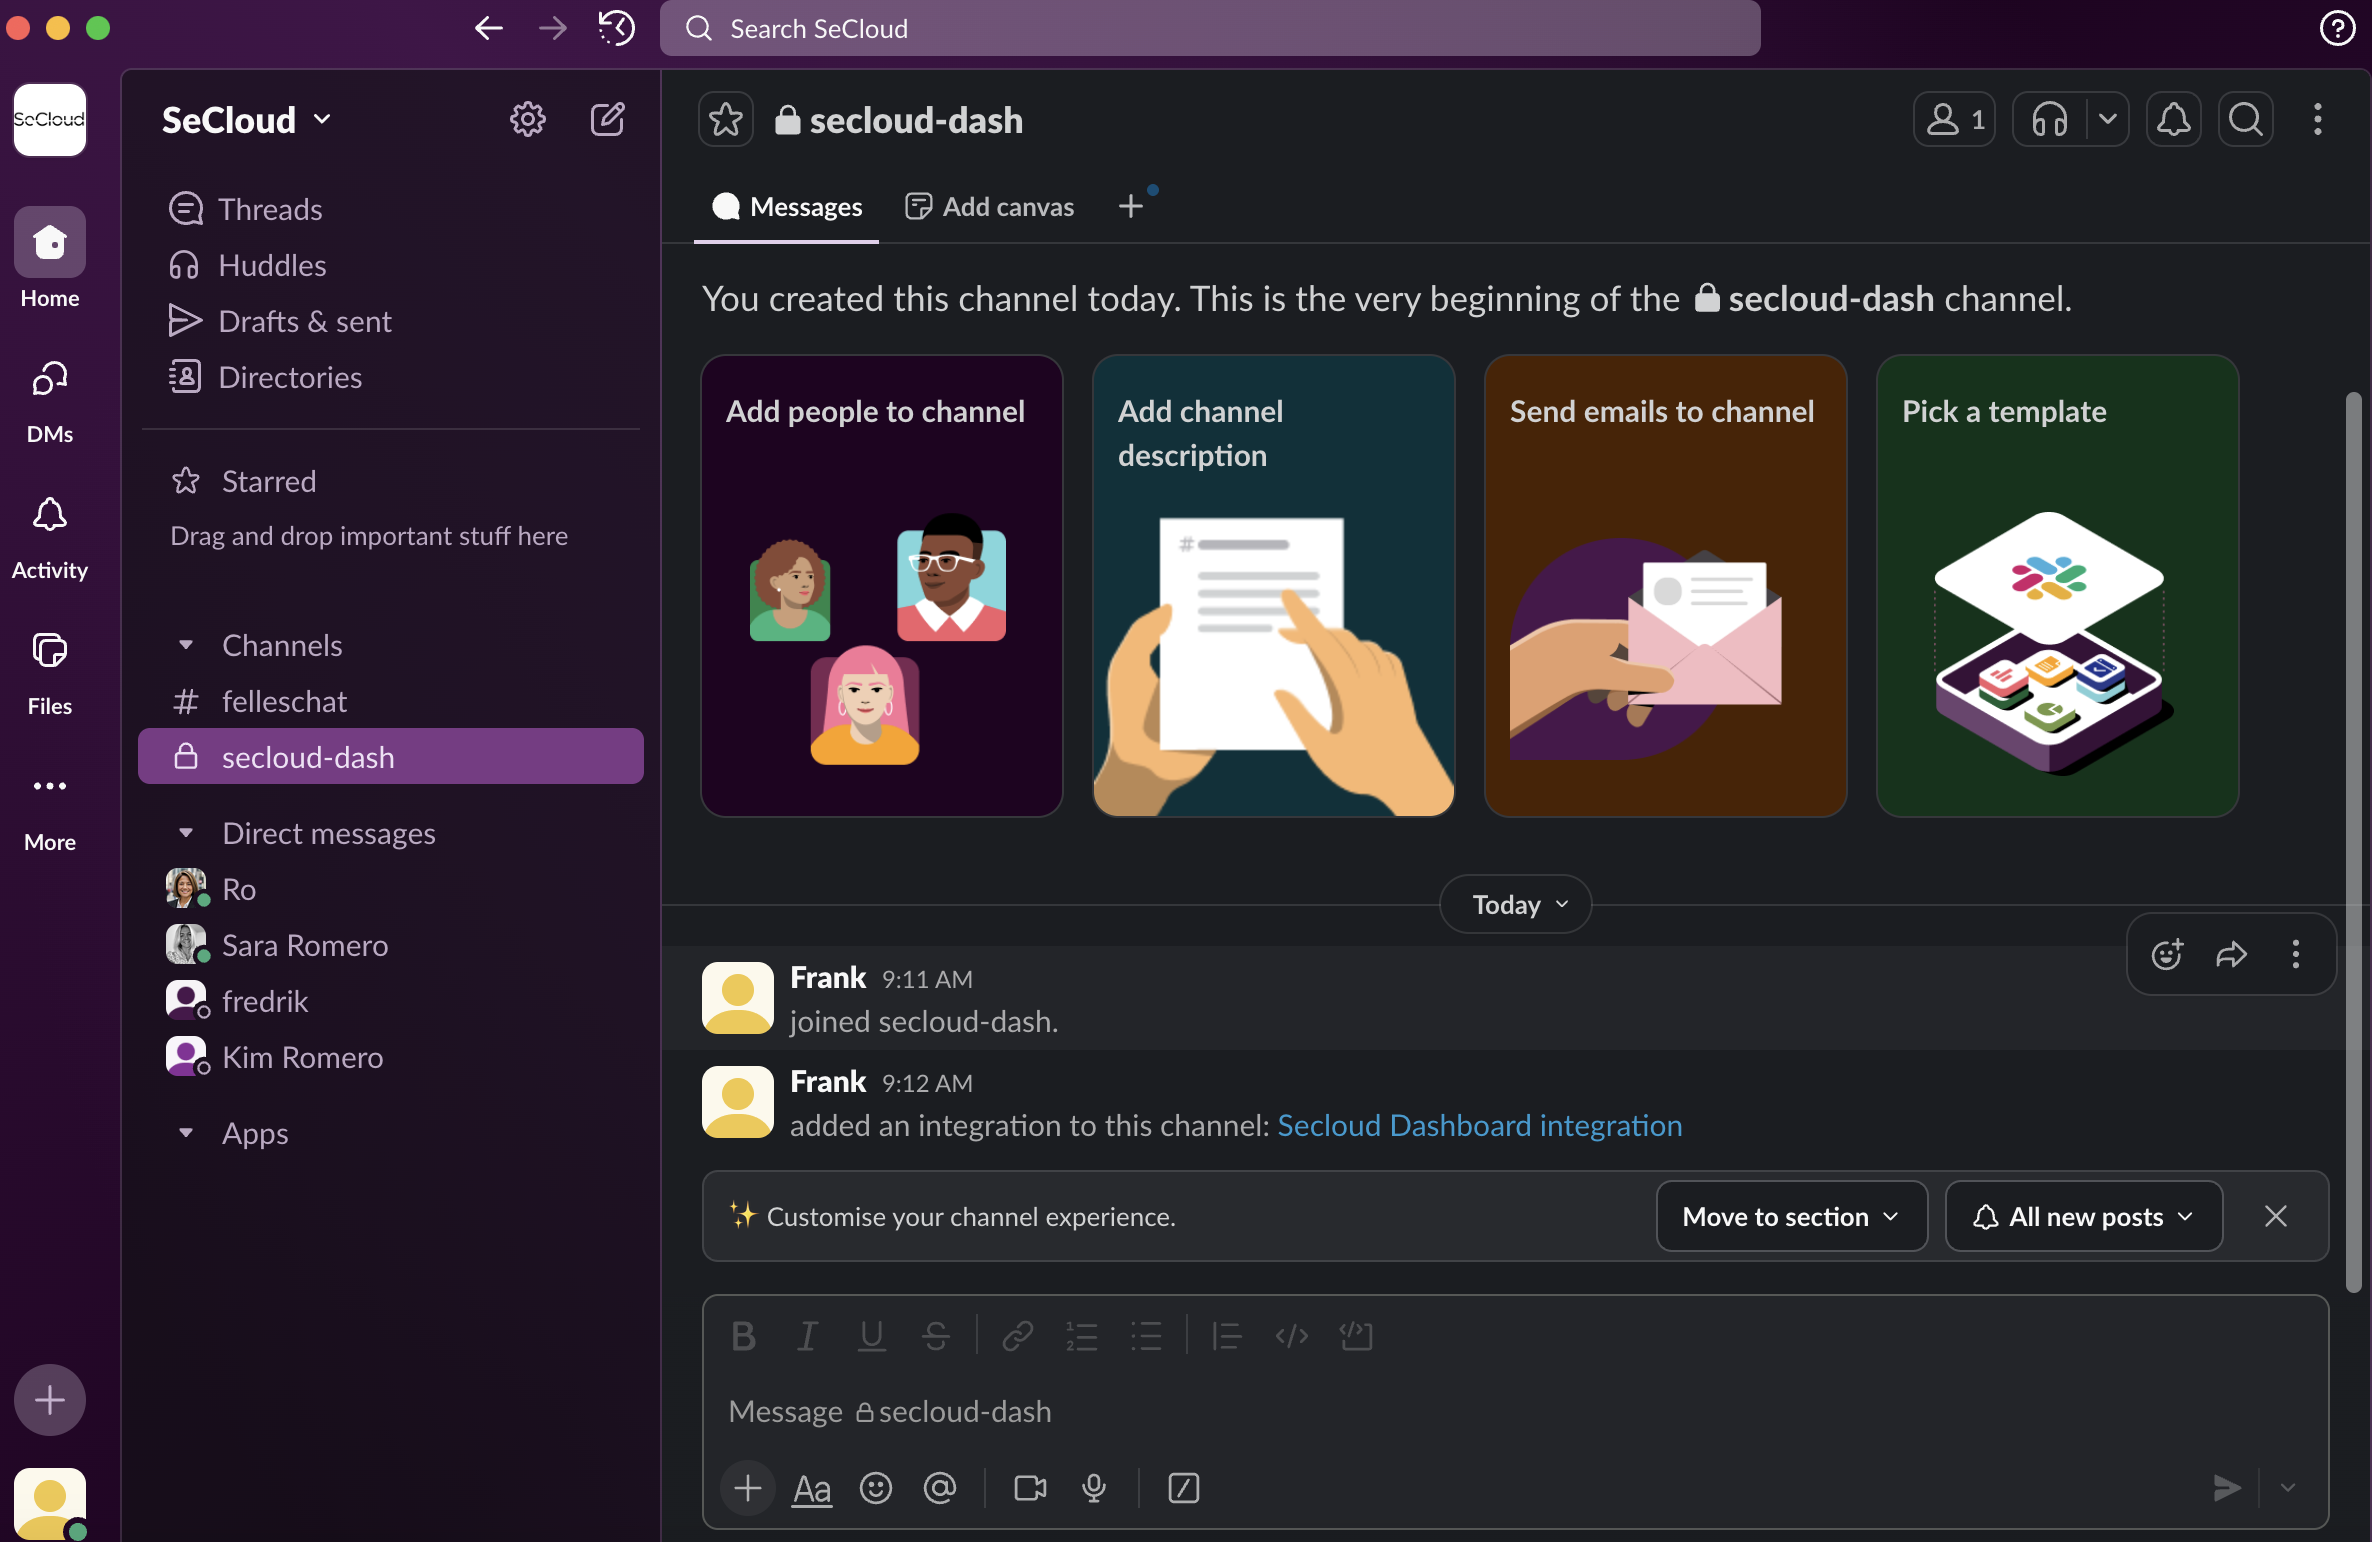Collapse the Channels section
Viewport: 2372px width, 1542px height.
(186, 645)
